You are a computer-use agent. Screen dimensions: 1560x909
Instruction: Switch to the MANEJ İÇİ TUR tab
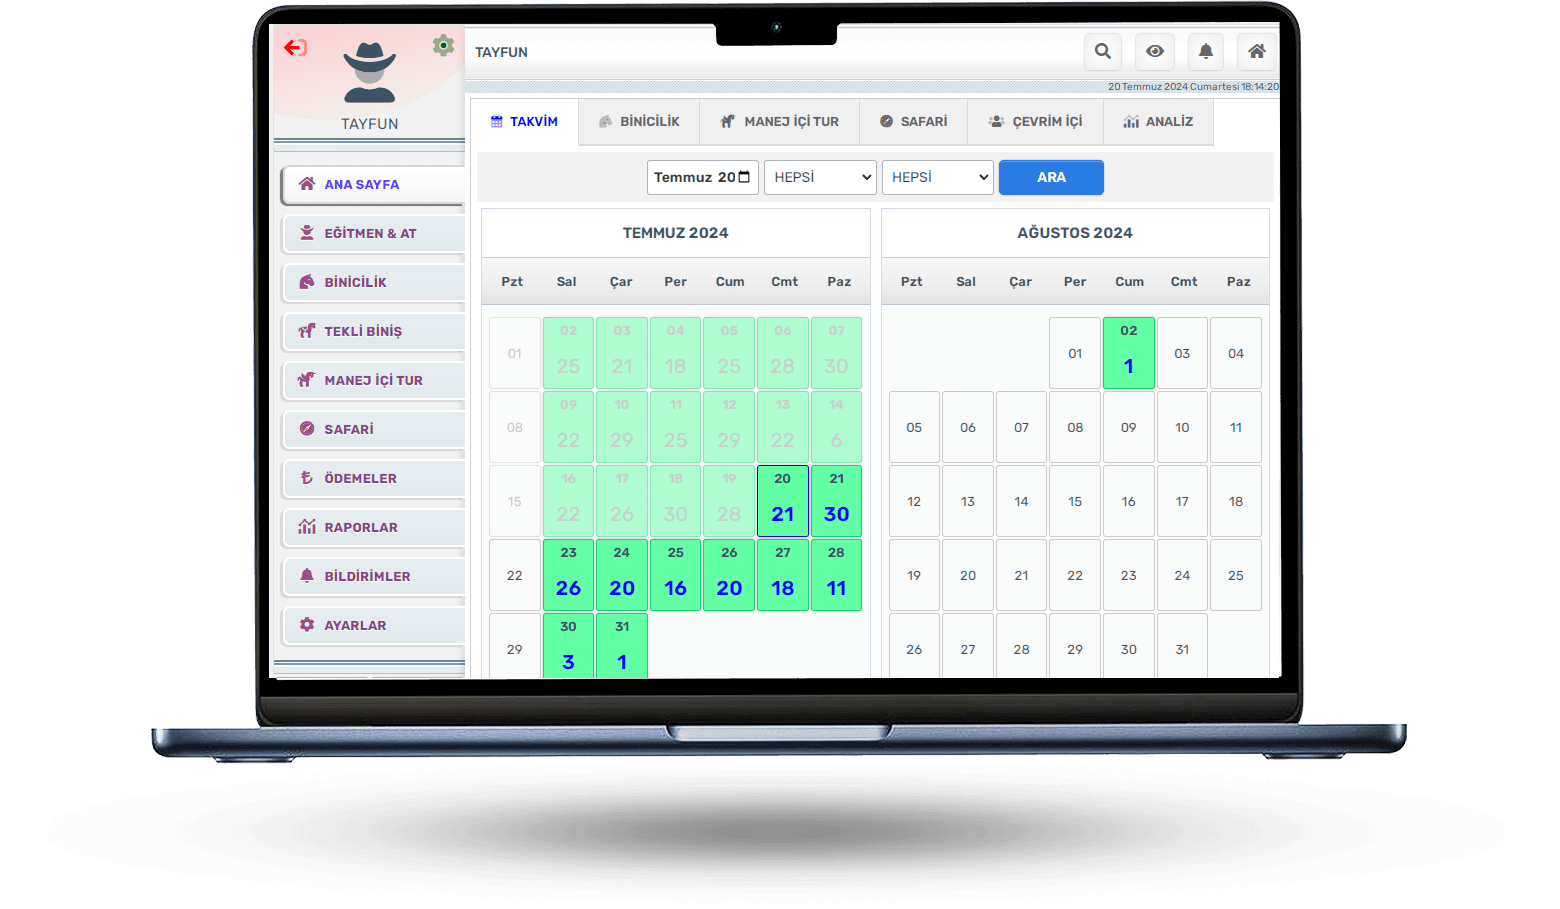click(780, 122)
